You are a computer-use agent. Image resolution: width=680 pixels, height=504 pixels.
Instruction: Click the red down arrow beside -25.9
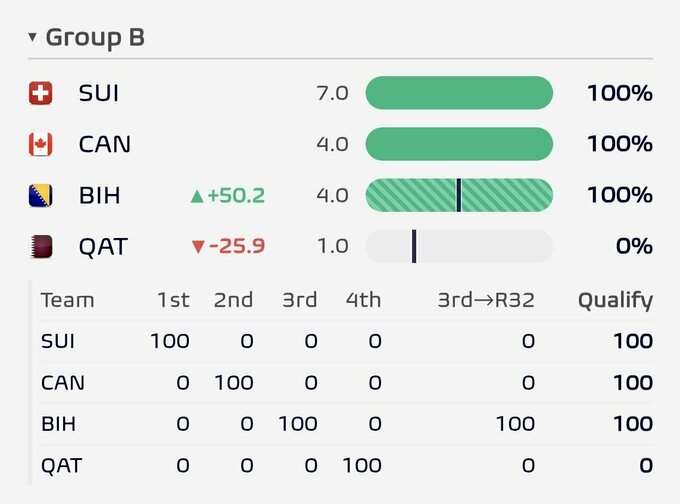click(198, 247)
